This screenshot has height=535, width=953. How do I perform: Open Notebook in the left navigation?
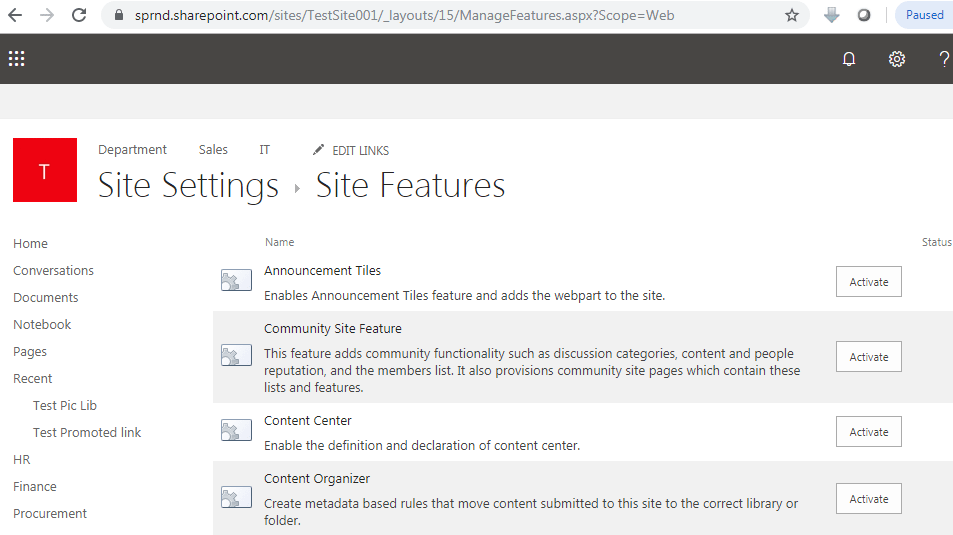click(42, 325)
